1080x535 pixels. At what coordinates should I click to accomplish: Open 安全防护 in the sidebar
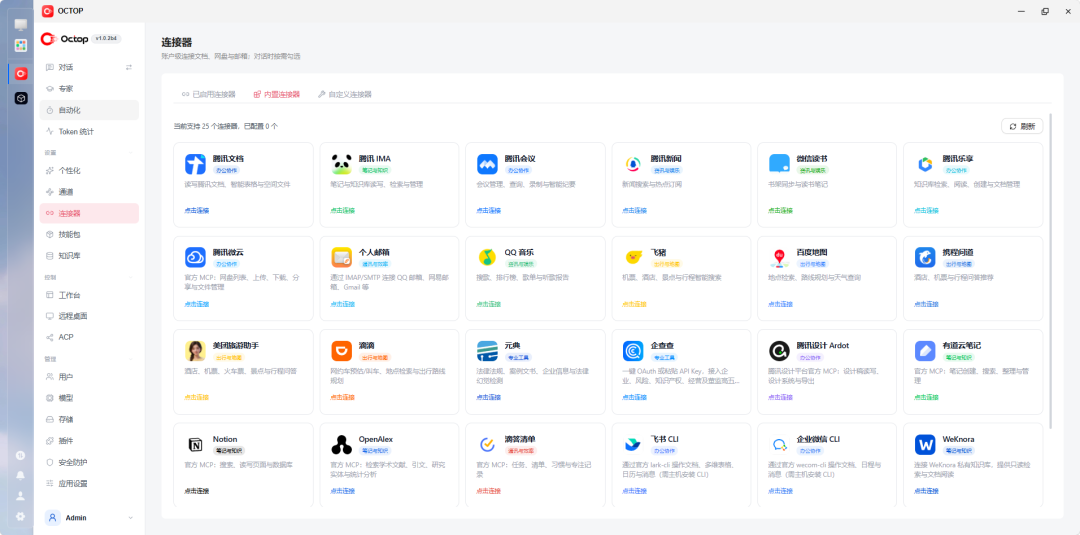89,463
